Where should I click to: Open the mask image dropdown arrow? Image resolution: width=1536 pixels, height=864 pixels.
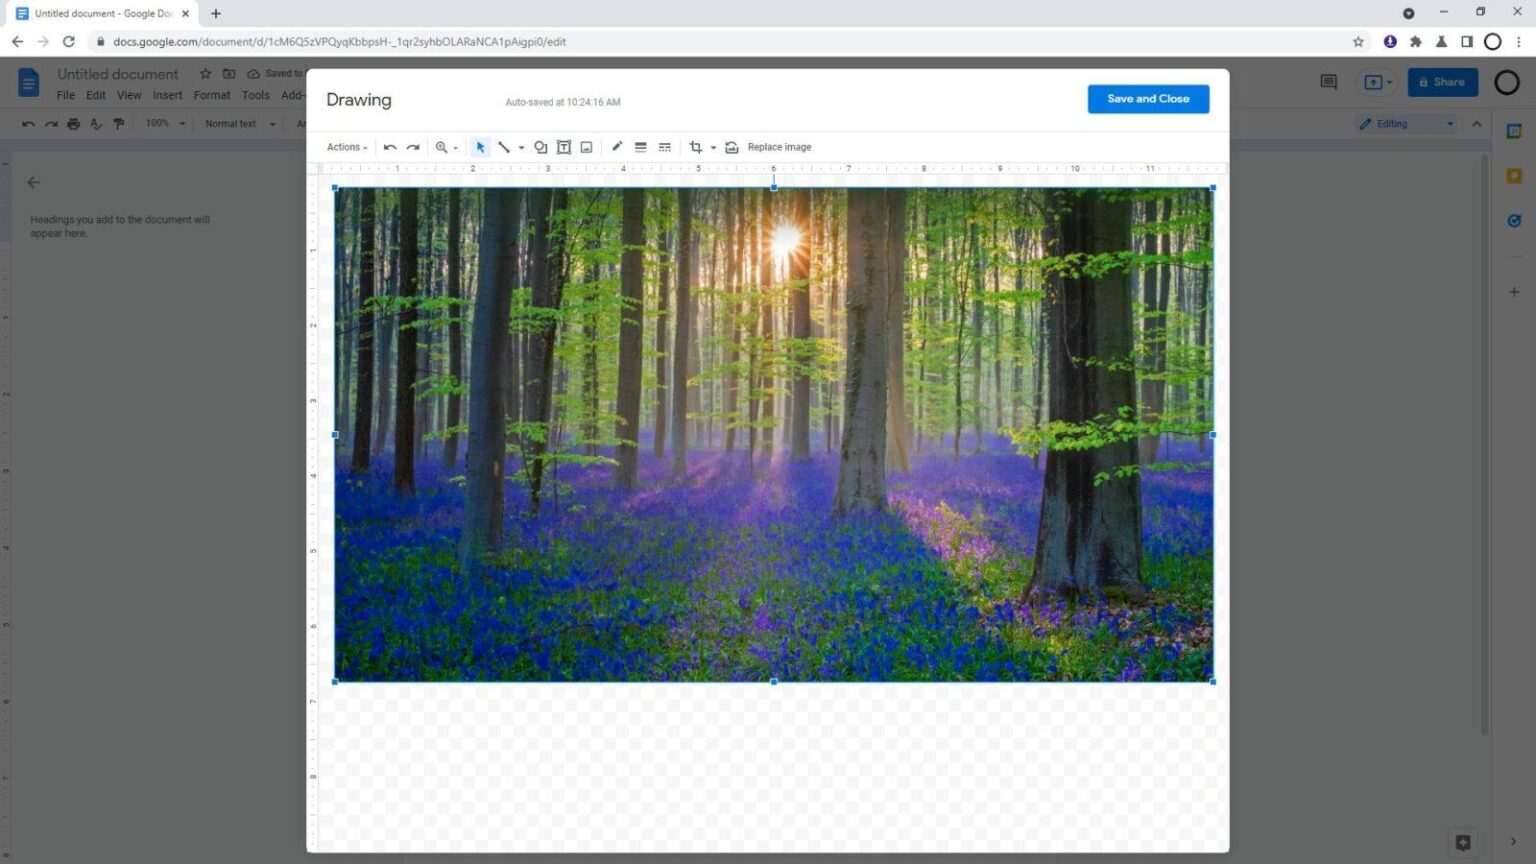(x=712, y=147)
